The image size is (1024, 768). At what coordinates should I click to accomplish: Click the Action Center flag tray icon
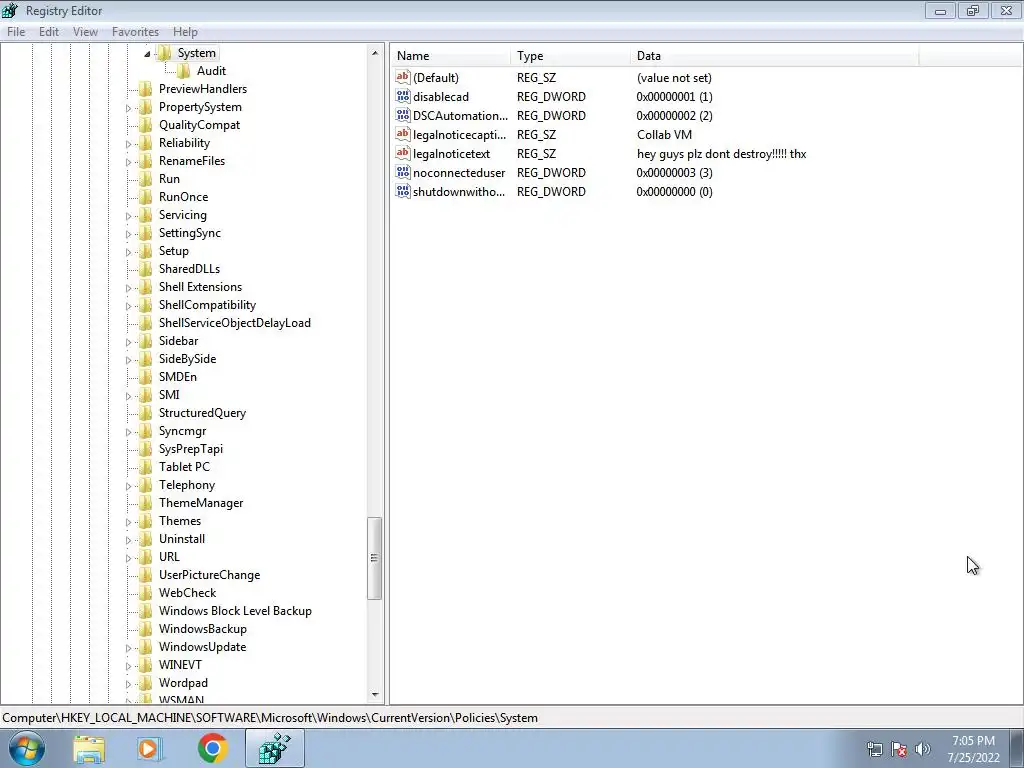tap(899, 749)
